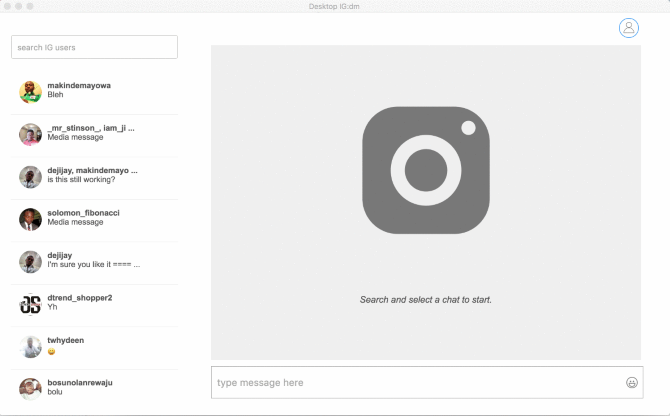Select the dejijay username

point(59,255)
